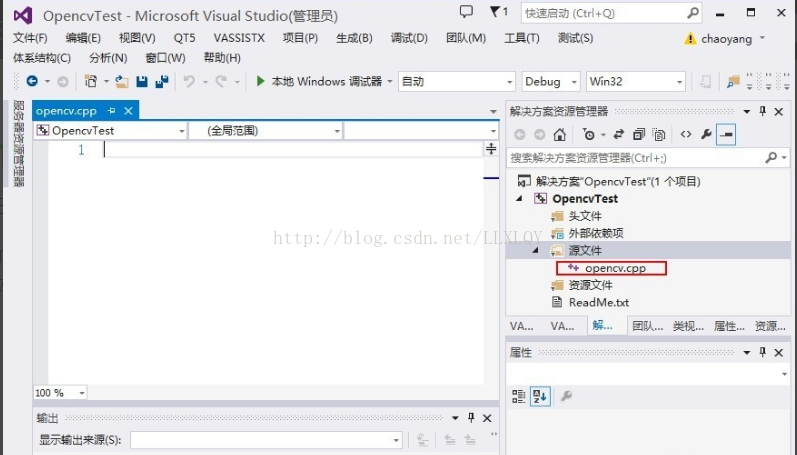Image resolution: width=797 pixels, height=455 pixels.
Task: Click the New Project toolbar icon
Action: coord(91,81)
